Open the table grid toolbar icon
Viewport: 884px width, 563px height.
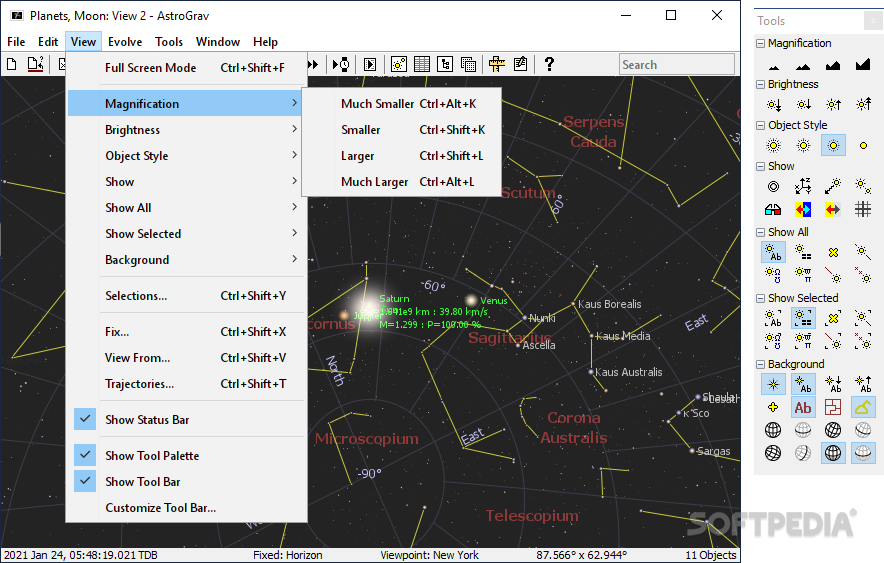pyautogui.click(x=422, y=64)
